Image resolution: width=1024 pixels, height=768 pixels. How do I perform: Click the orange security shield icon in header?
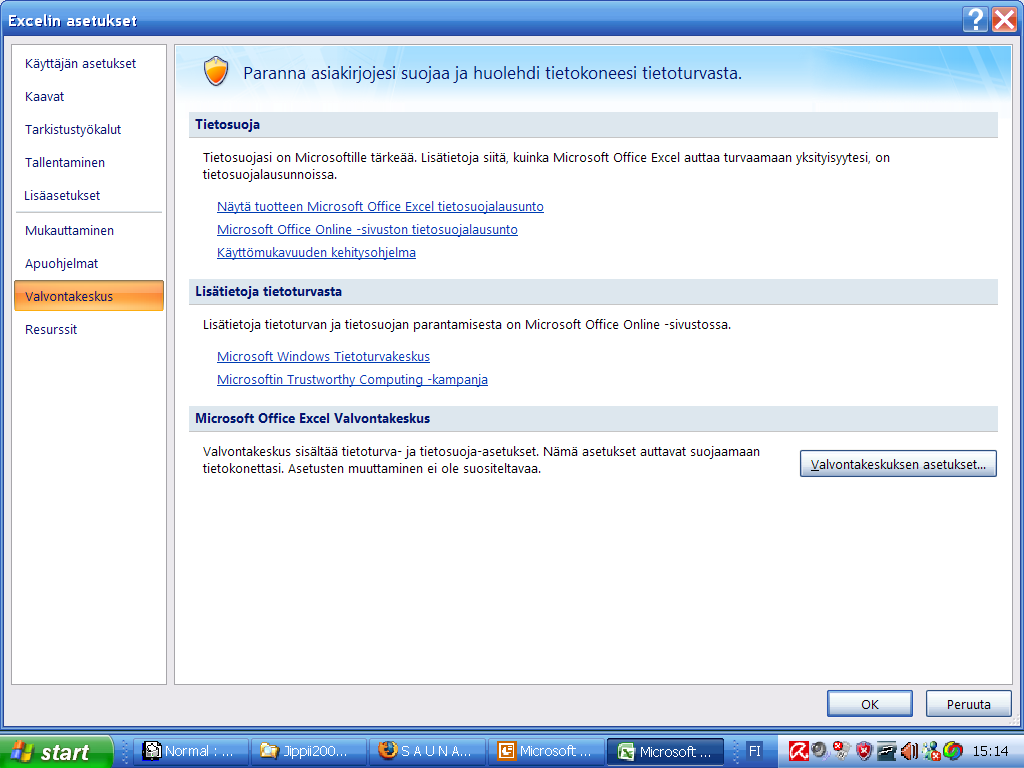[216, 71]
